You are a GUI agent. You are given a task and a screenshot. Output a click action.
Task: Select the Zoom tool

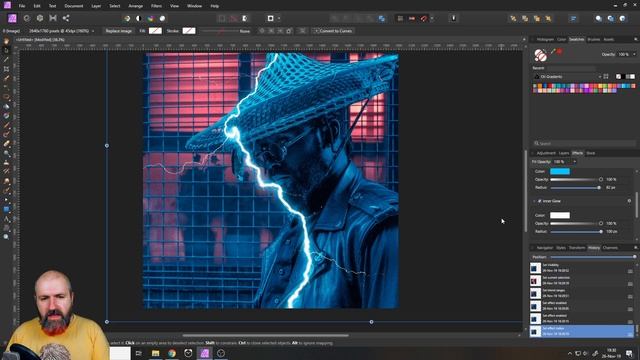coord(6,237)
